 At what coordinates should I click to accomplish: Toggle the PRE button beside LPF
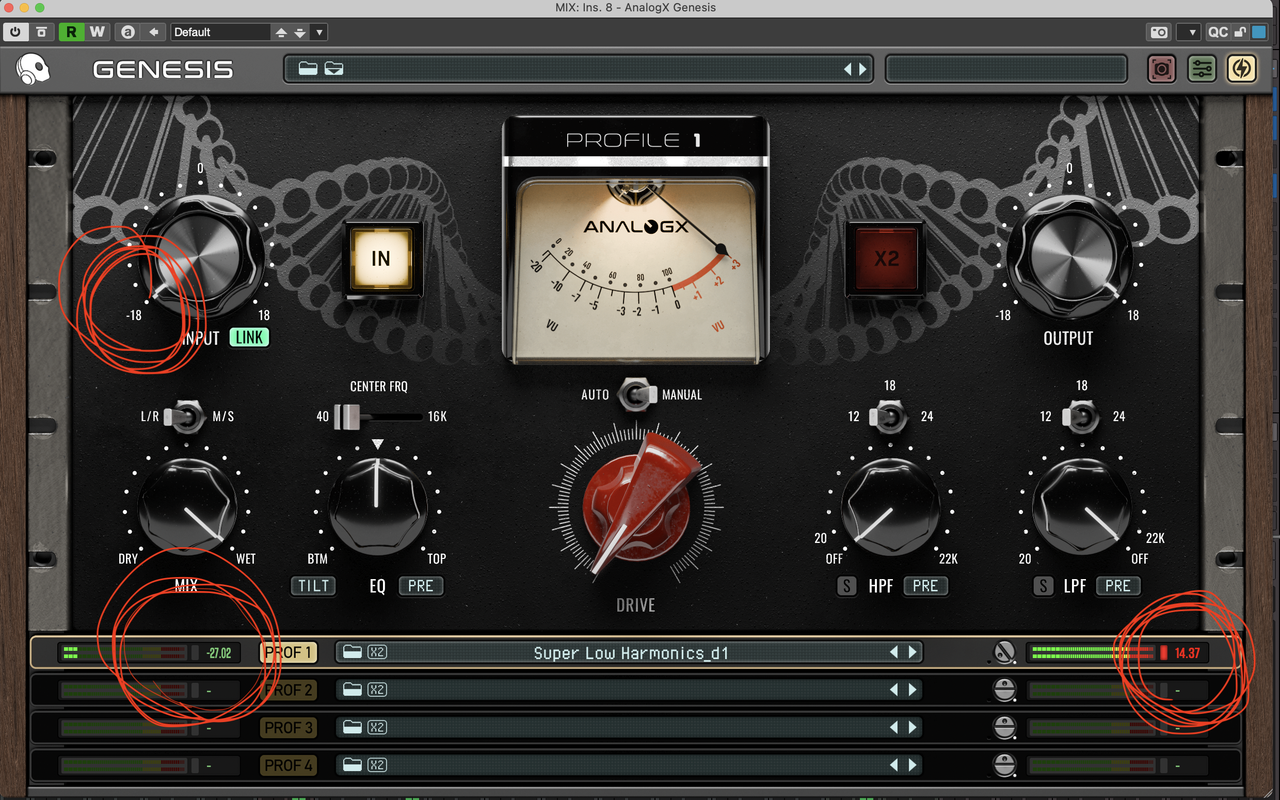point(1117,586)
